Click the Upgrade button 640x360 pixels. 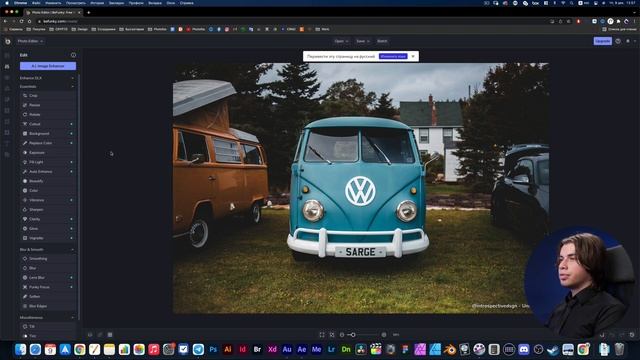click(x=602, y=41)
